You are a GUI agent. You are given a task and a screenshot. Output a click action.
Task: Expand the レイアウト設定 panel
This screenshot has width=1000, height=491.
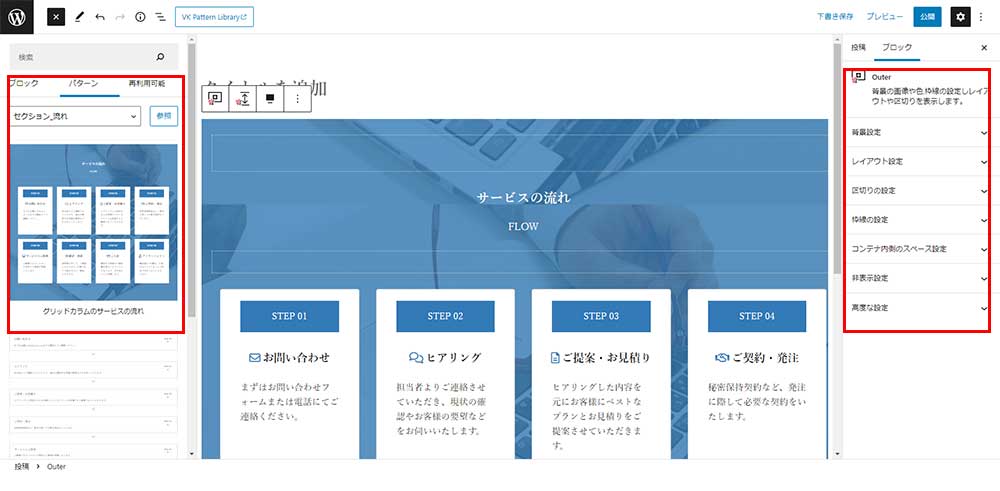pos(917,161)
